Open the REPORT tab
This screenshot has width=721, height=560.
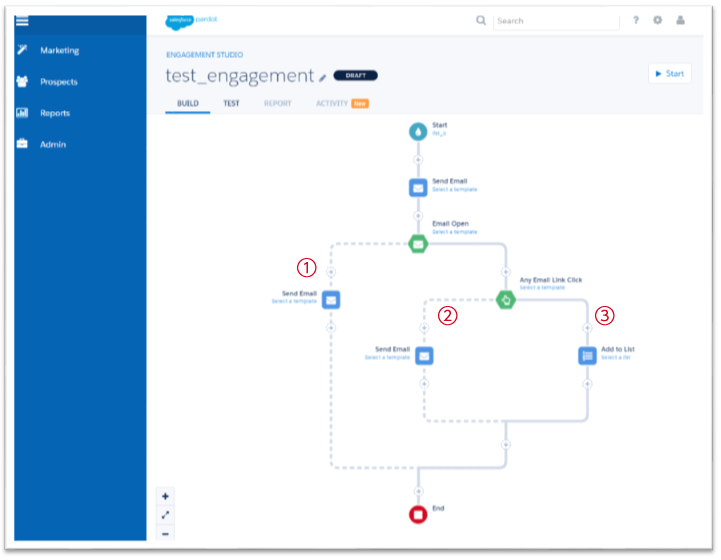(276, 103)
